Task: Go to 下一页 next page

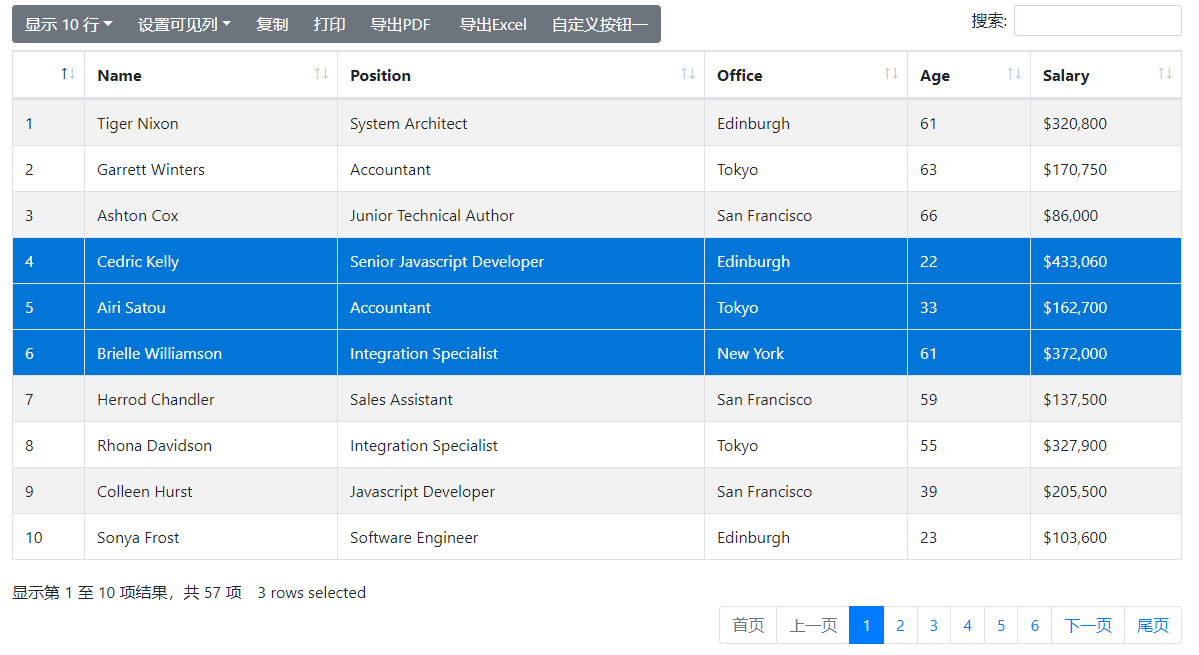Action: pyautogui.click(x=1088, y=625)
